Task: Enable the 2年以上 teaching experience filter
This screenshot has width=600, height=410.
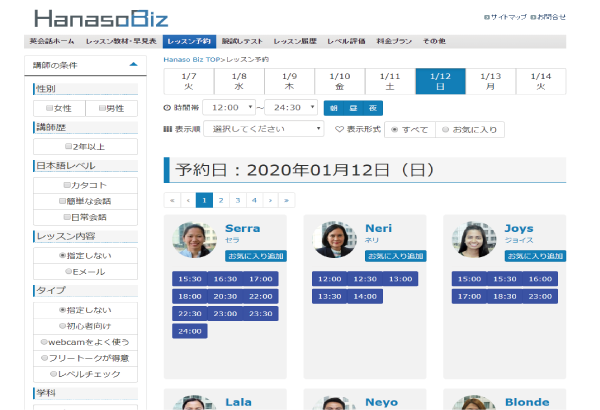Action: [68, 146]
